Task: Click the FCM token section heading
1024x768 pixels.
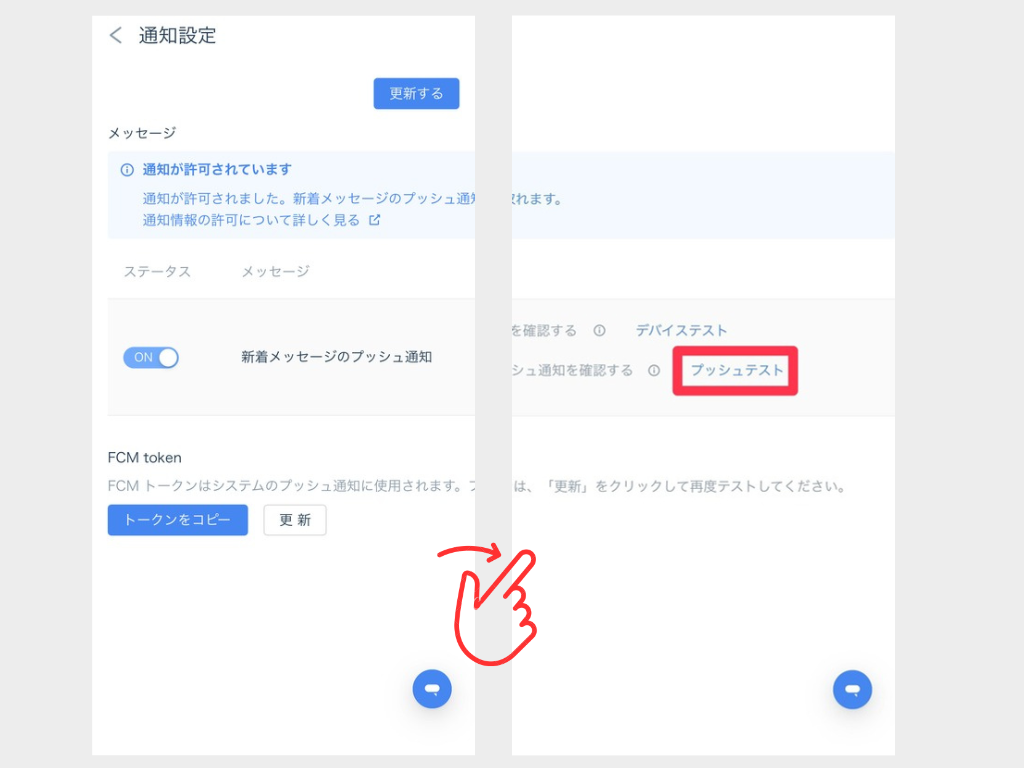Action: (x=145, y=458)
